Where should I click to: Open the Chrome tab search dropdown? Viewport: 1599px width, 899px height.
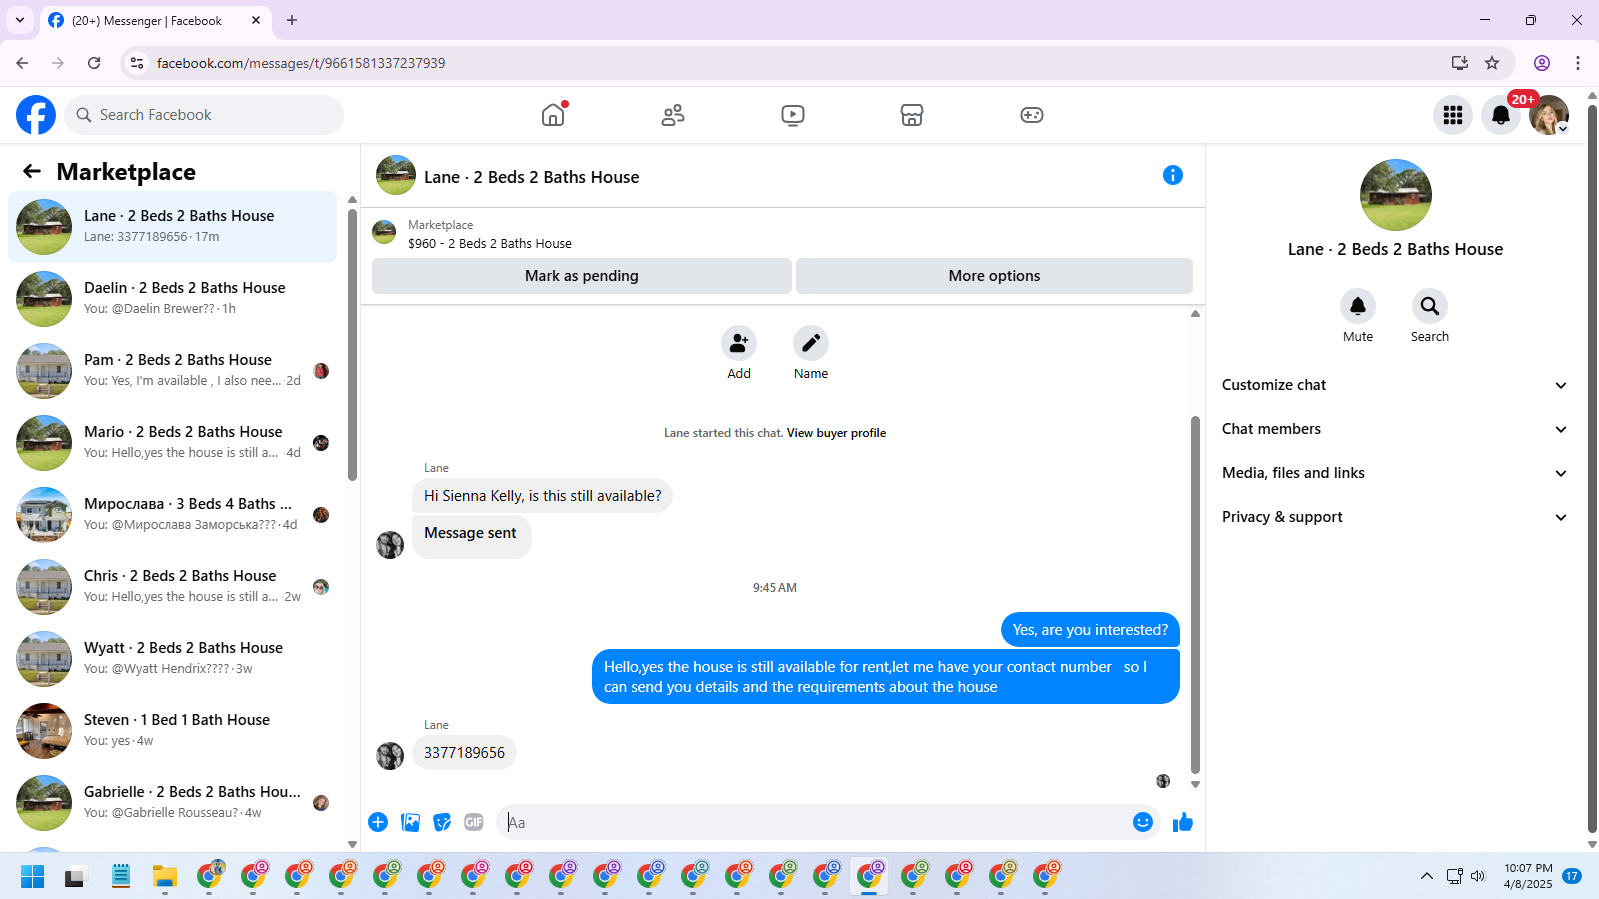20,20
